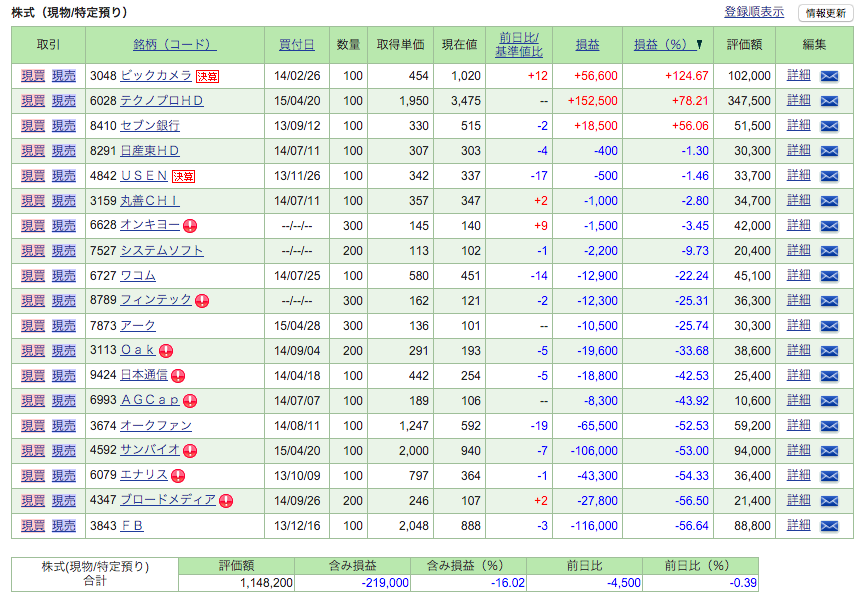Click the red alert icon beside オンキヨー
This screenshot has height=600, width=862.
[x=190, y=226]
